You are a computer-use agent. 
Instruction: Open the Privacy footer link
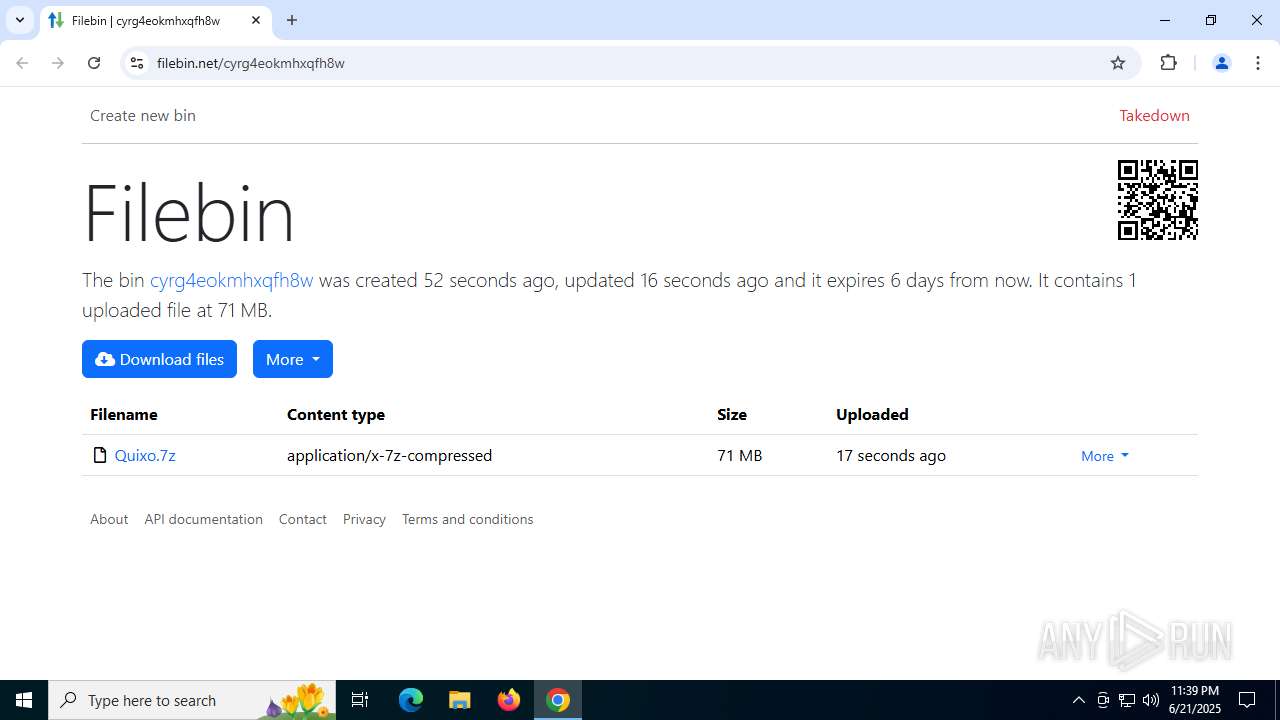click(364, 519)
